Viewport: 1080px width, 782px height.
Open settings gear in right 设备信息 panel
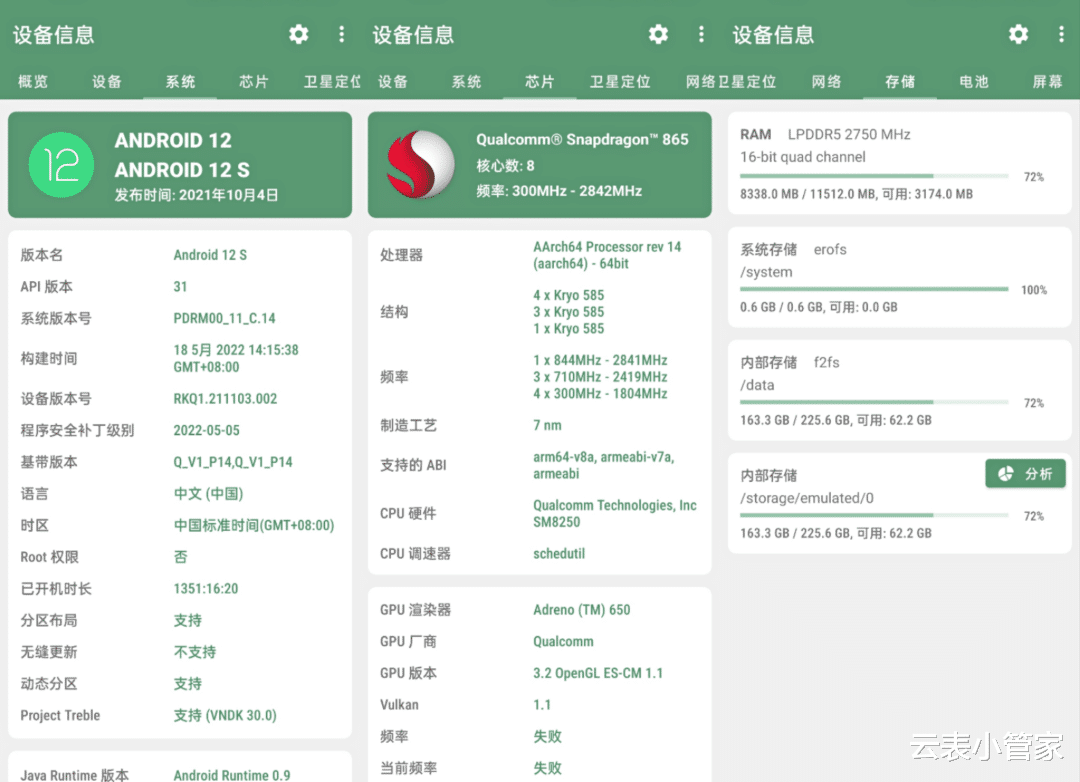tap(1018, 34)
